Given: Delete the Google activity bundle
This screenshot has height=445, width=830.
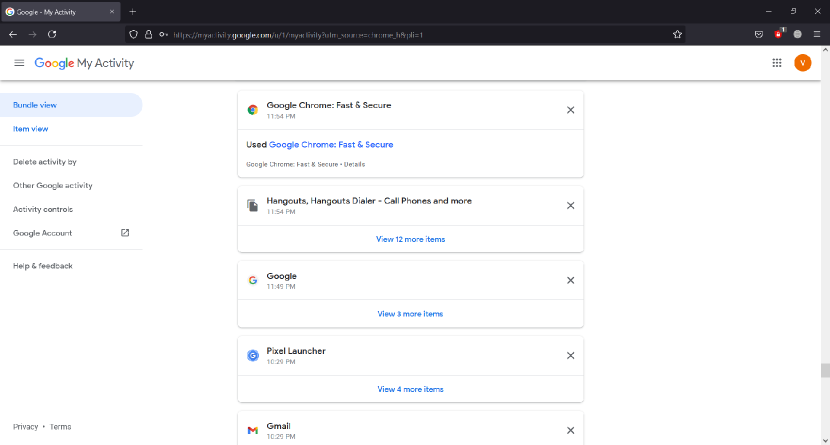Looking at the screenshot, I should point(570,280).
